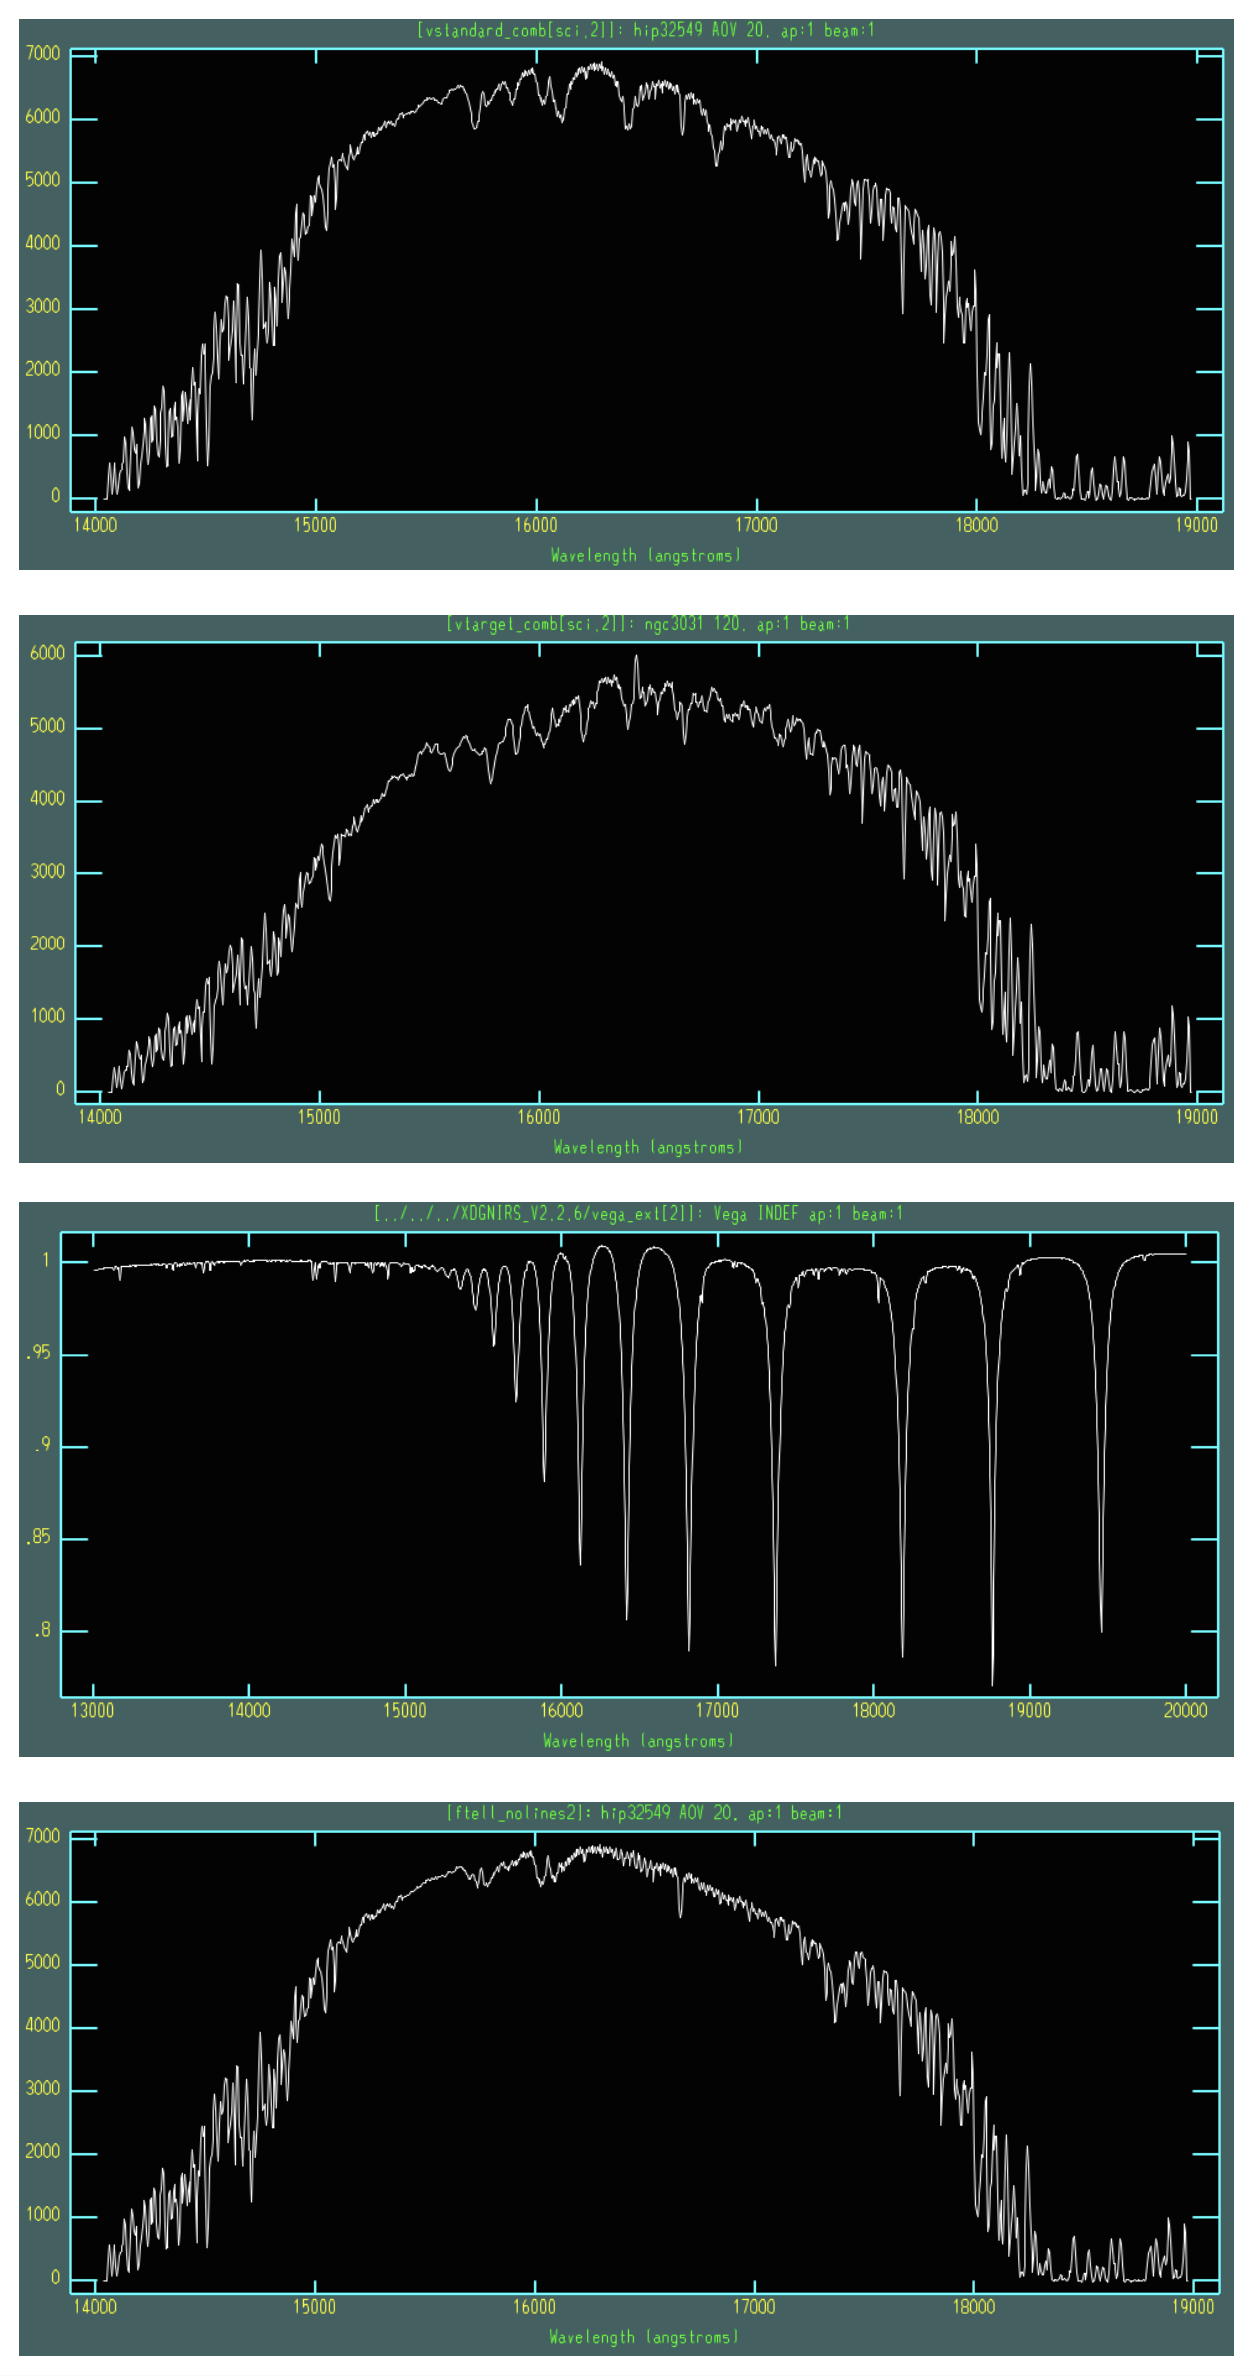Screen dimensions: 1254x2376
Task: Click the 3000 y-axis label in ngc3031 plot
Action: point(47,872)
